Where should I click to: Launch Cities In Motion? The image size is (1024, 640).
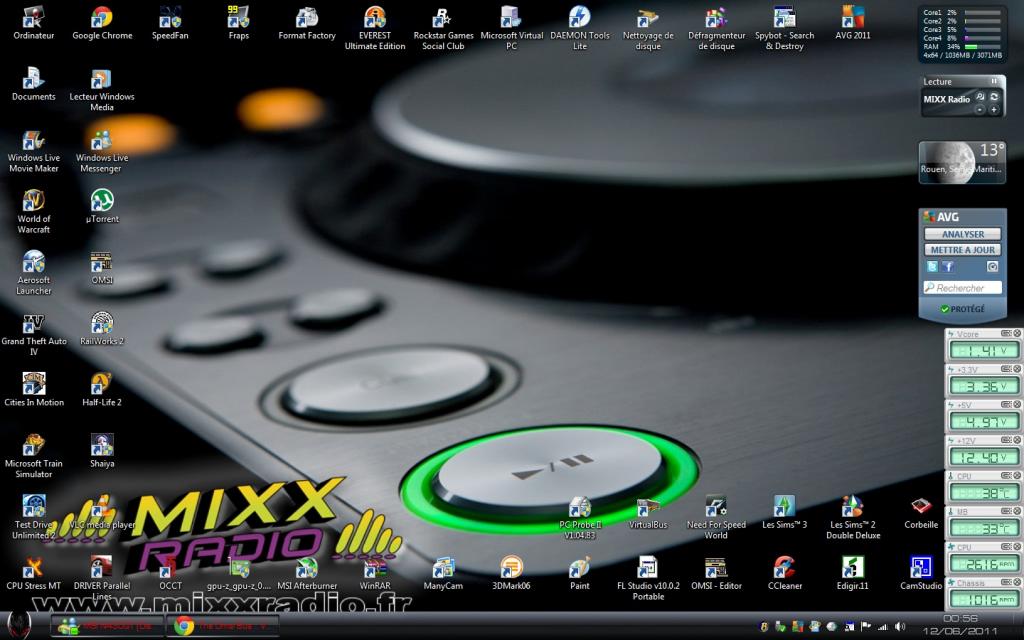pyautogui.click(x=33, y=390)
